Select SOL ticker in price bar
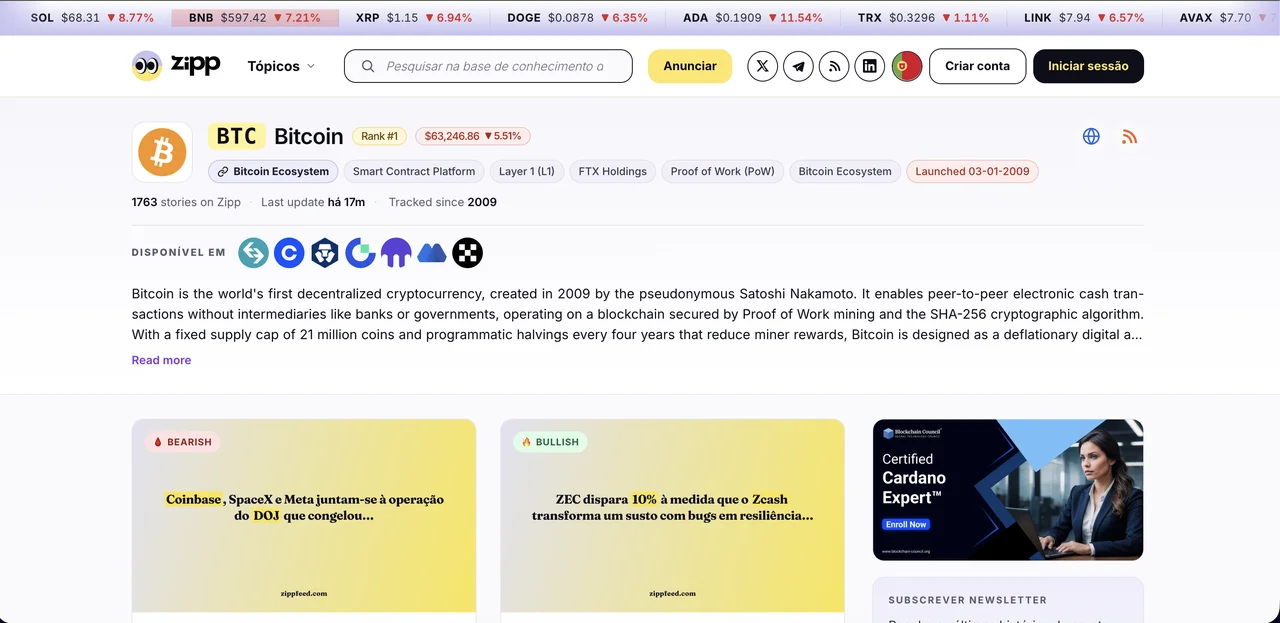This screenshot has width=1280, height=623. tap(92, 18)
